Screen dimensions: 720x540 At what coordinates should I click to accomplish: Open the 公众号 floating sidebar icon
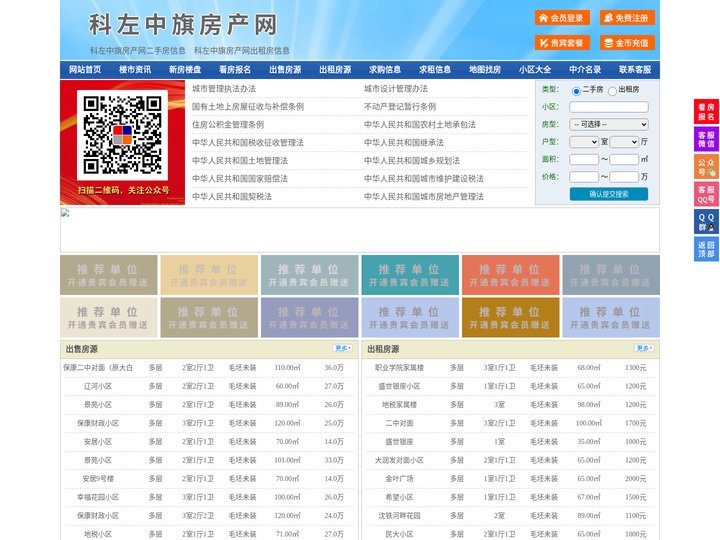tap(706, 167)
